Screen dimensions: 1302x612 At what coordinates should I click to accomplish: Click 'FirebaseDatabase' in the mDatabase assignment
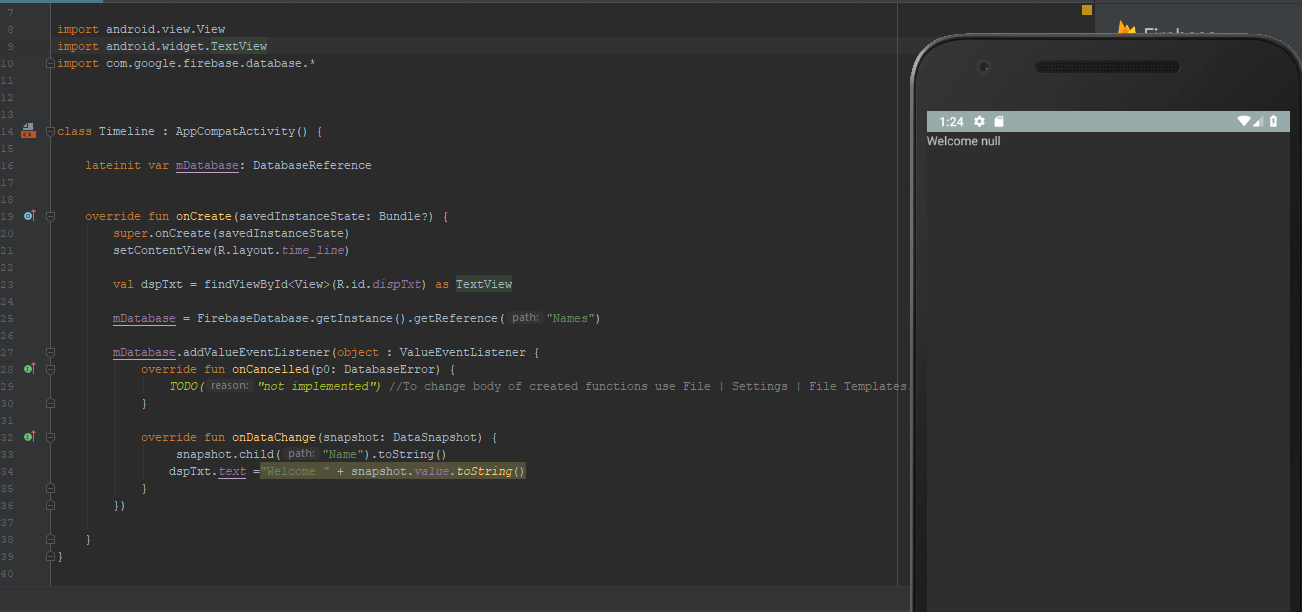tap(253, 318)
